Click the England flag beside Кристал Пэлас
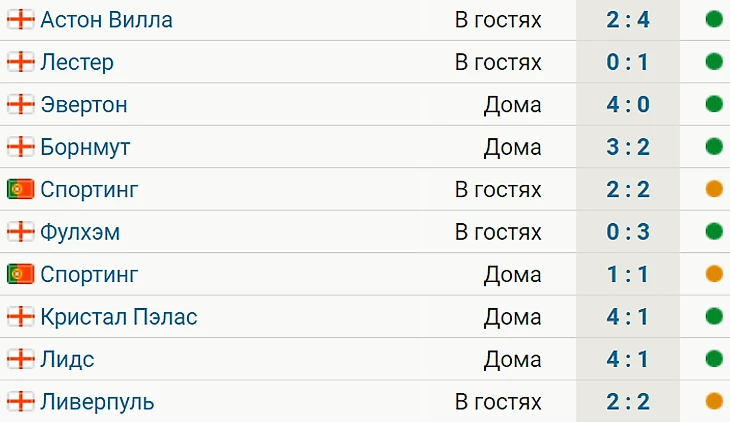The width and height of the screenshot is (730, 422). (20, 316)
